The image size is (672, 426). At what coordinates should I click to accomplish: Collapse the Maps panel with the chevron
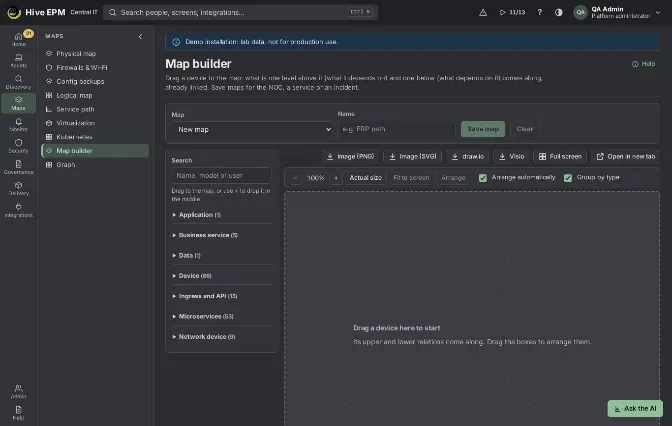[x=140, y=36]
